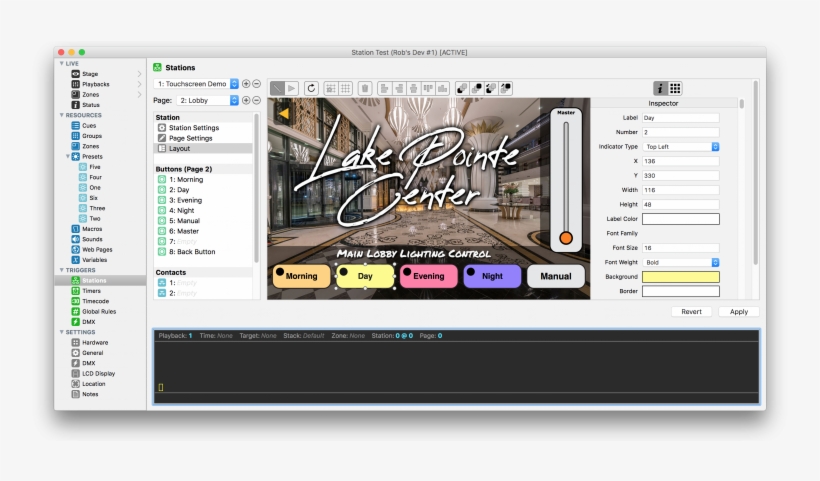This screenshot has height=481, width=820.
Task: Click the yellow back arrow on canvas
Action: [x=283, y=114]
